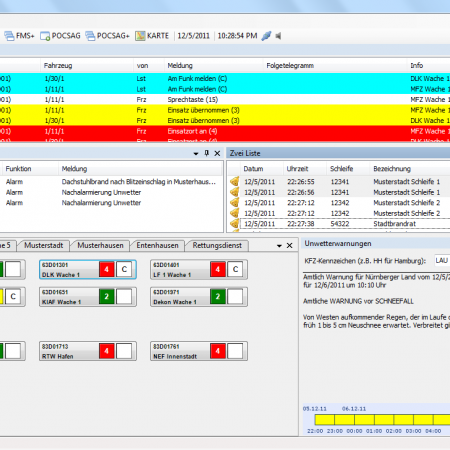This screenshot has width=450, height=450.
Task: Select the NEF Innenstadt vehicle tile
Action: (199, 351)
